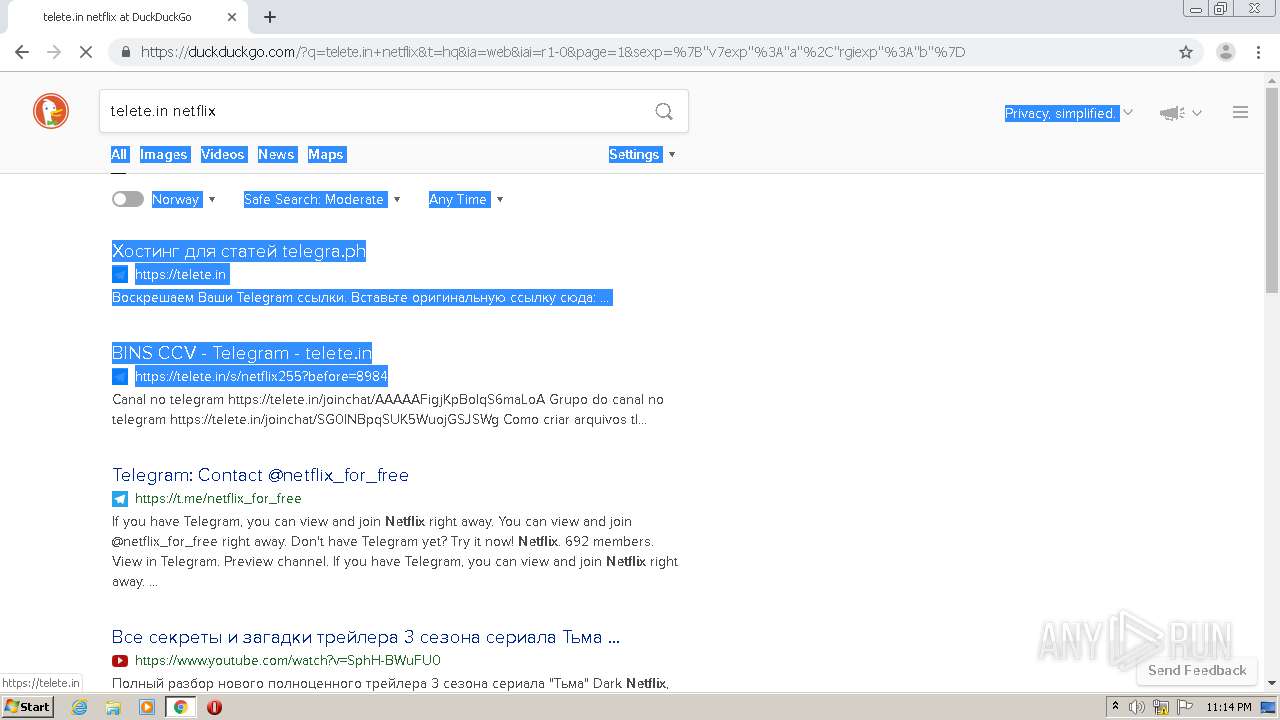
Task: Switch to the Maps tab
Action: click(x=326, y=154)
